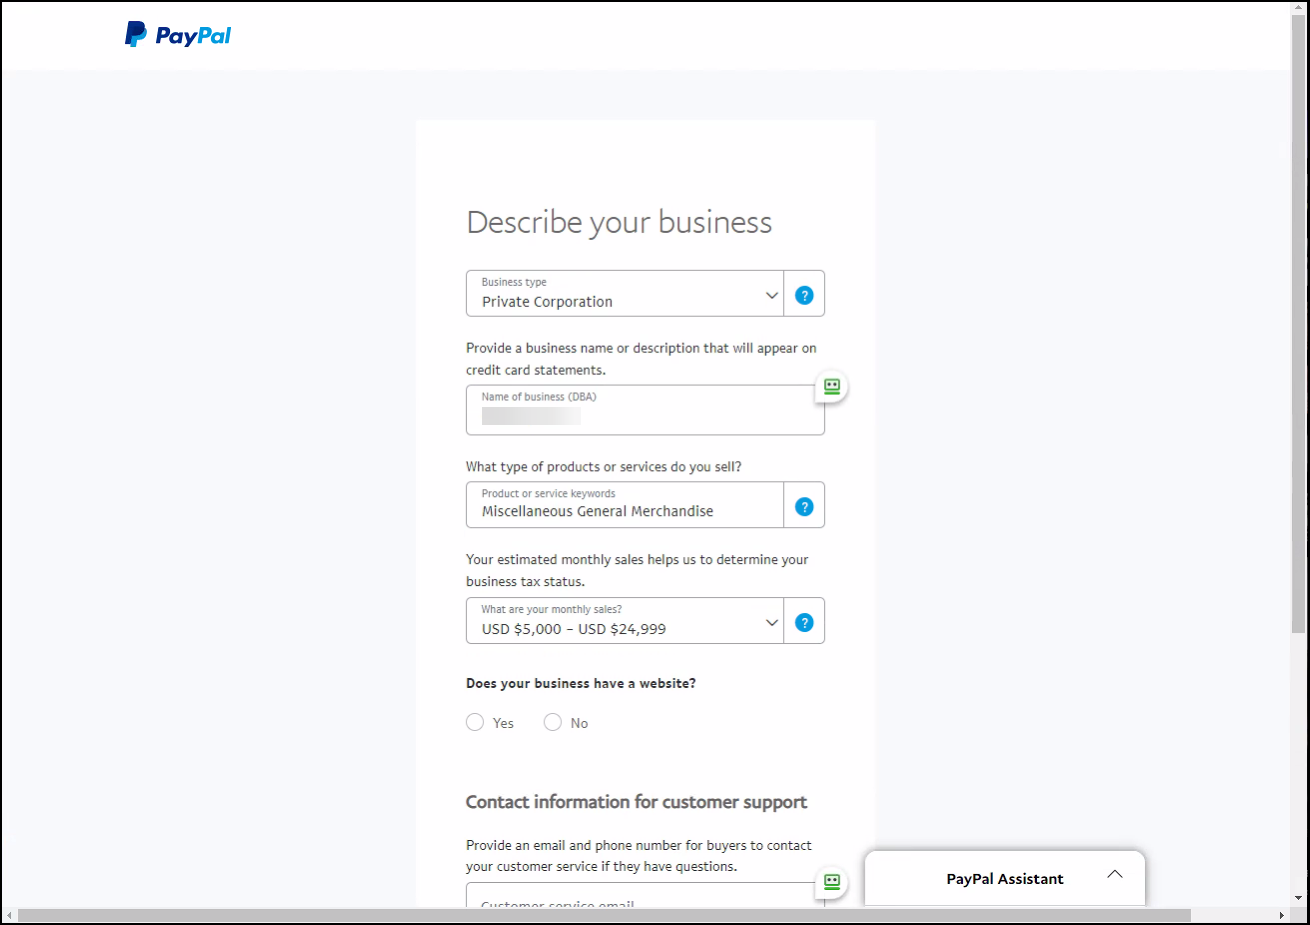
Task: Open the PayPal Assistant panel
Action: tap(1005, 879)
